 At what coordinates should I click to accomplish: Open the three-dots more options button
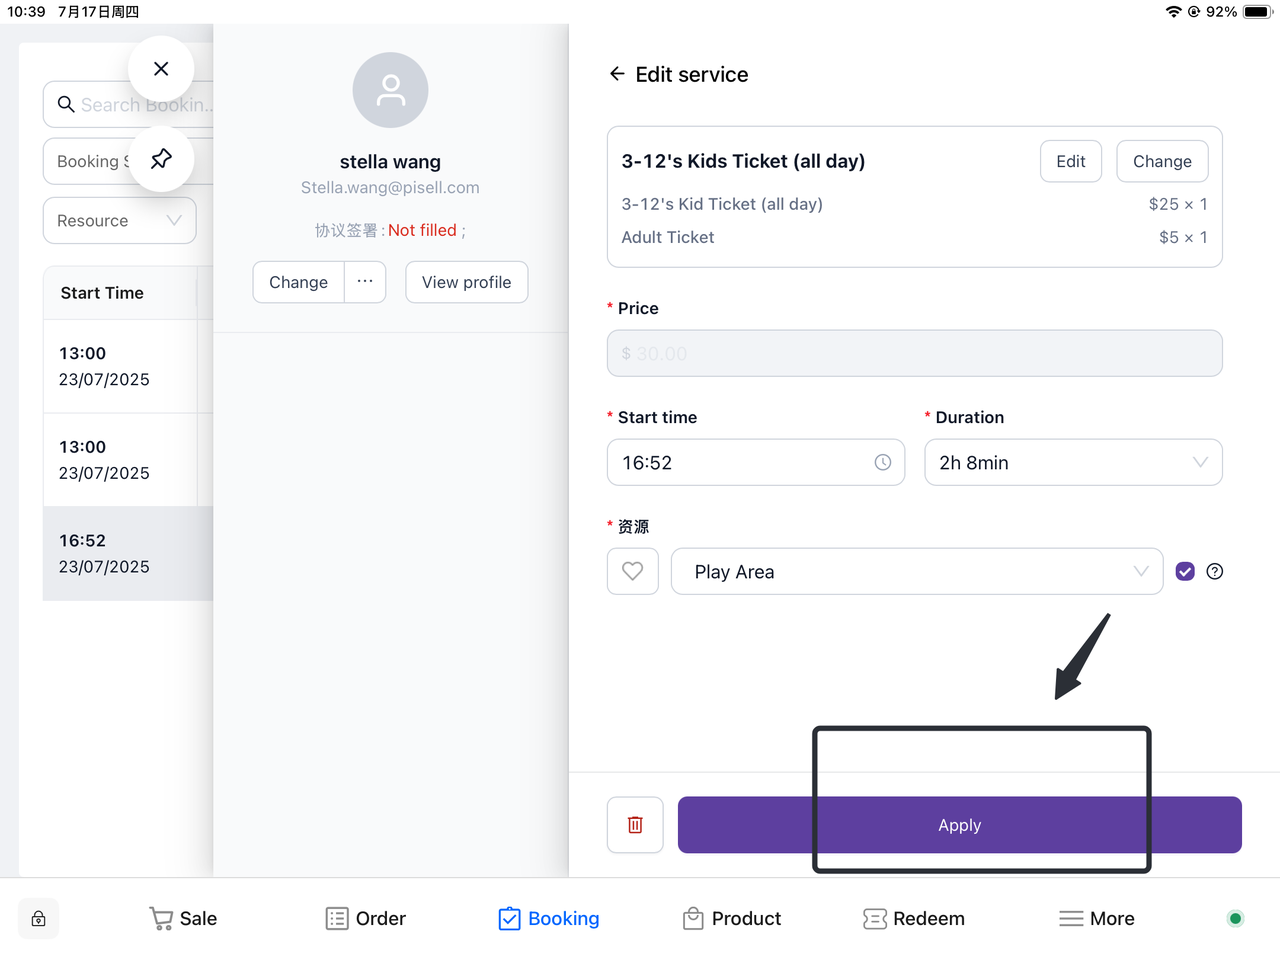pyautogui.click(x=365, y=282)
